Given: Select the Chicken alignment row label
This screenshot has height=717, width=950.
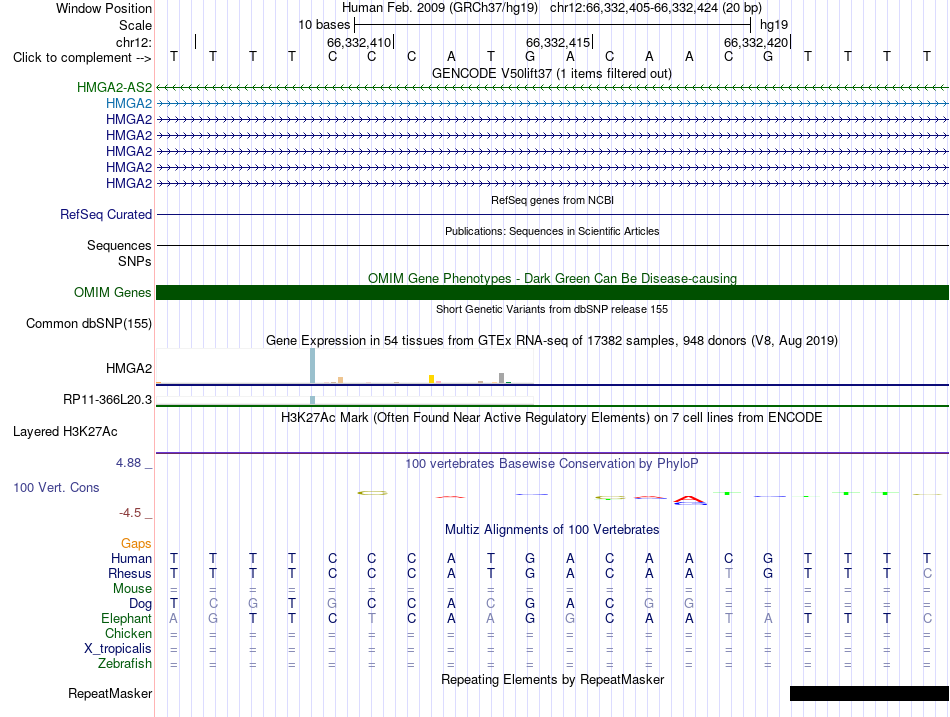Looking at the screenshot, I should coord(128,633).
